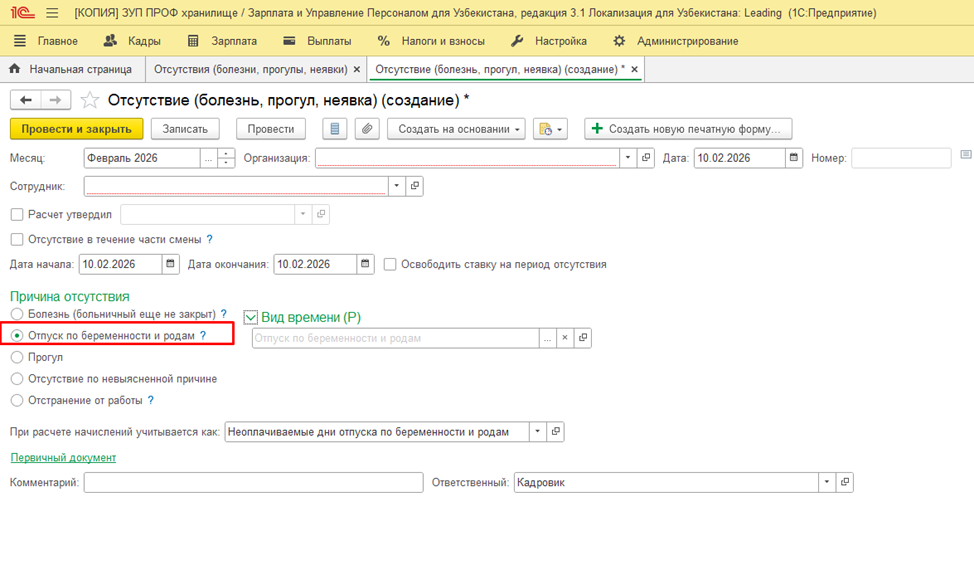Open calendar picker for Дата окончания
The width and height of the screenshot is (974, 565).
coord(366,264)
